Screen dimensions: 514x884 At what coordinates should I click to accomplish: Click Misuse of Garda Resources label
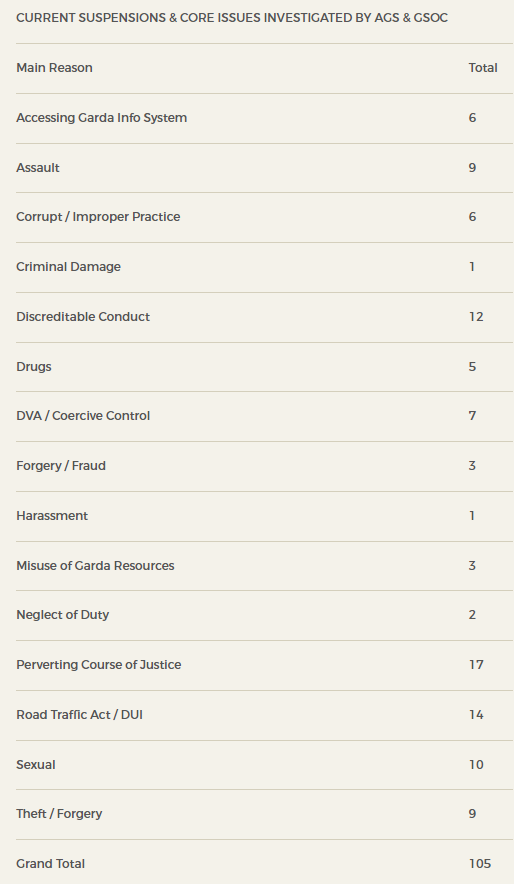tap(95, 565)
